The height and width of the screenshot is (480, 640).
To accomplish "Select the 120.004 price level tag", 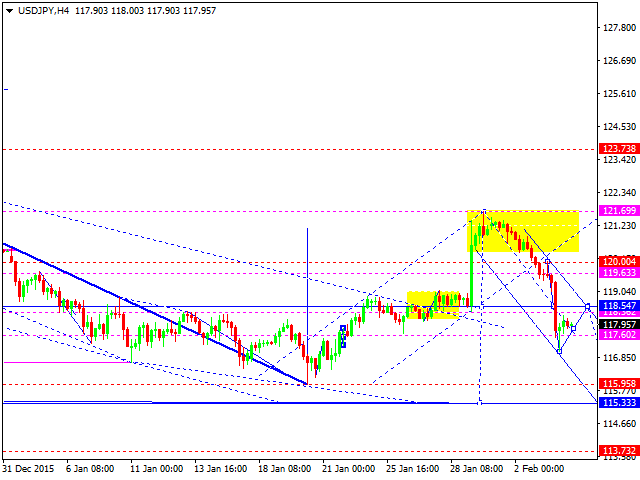I will click(619, 261).
